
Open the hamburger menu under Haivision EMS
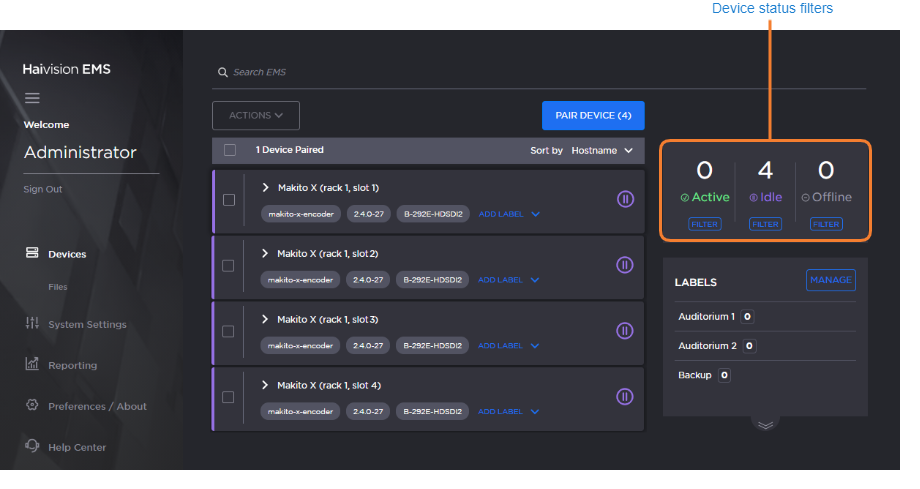point(32,98)
